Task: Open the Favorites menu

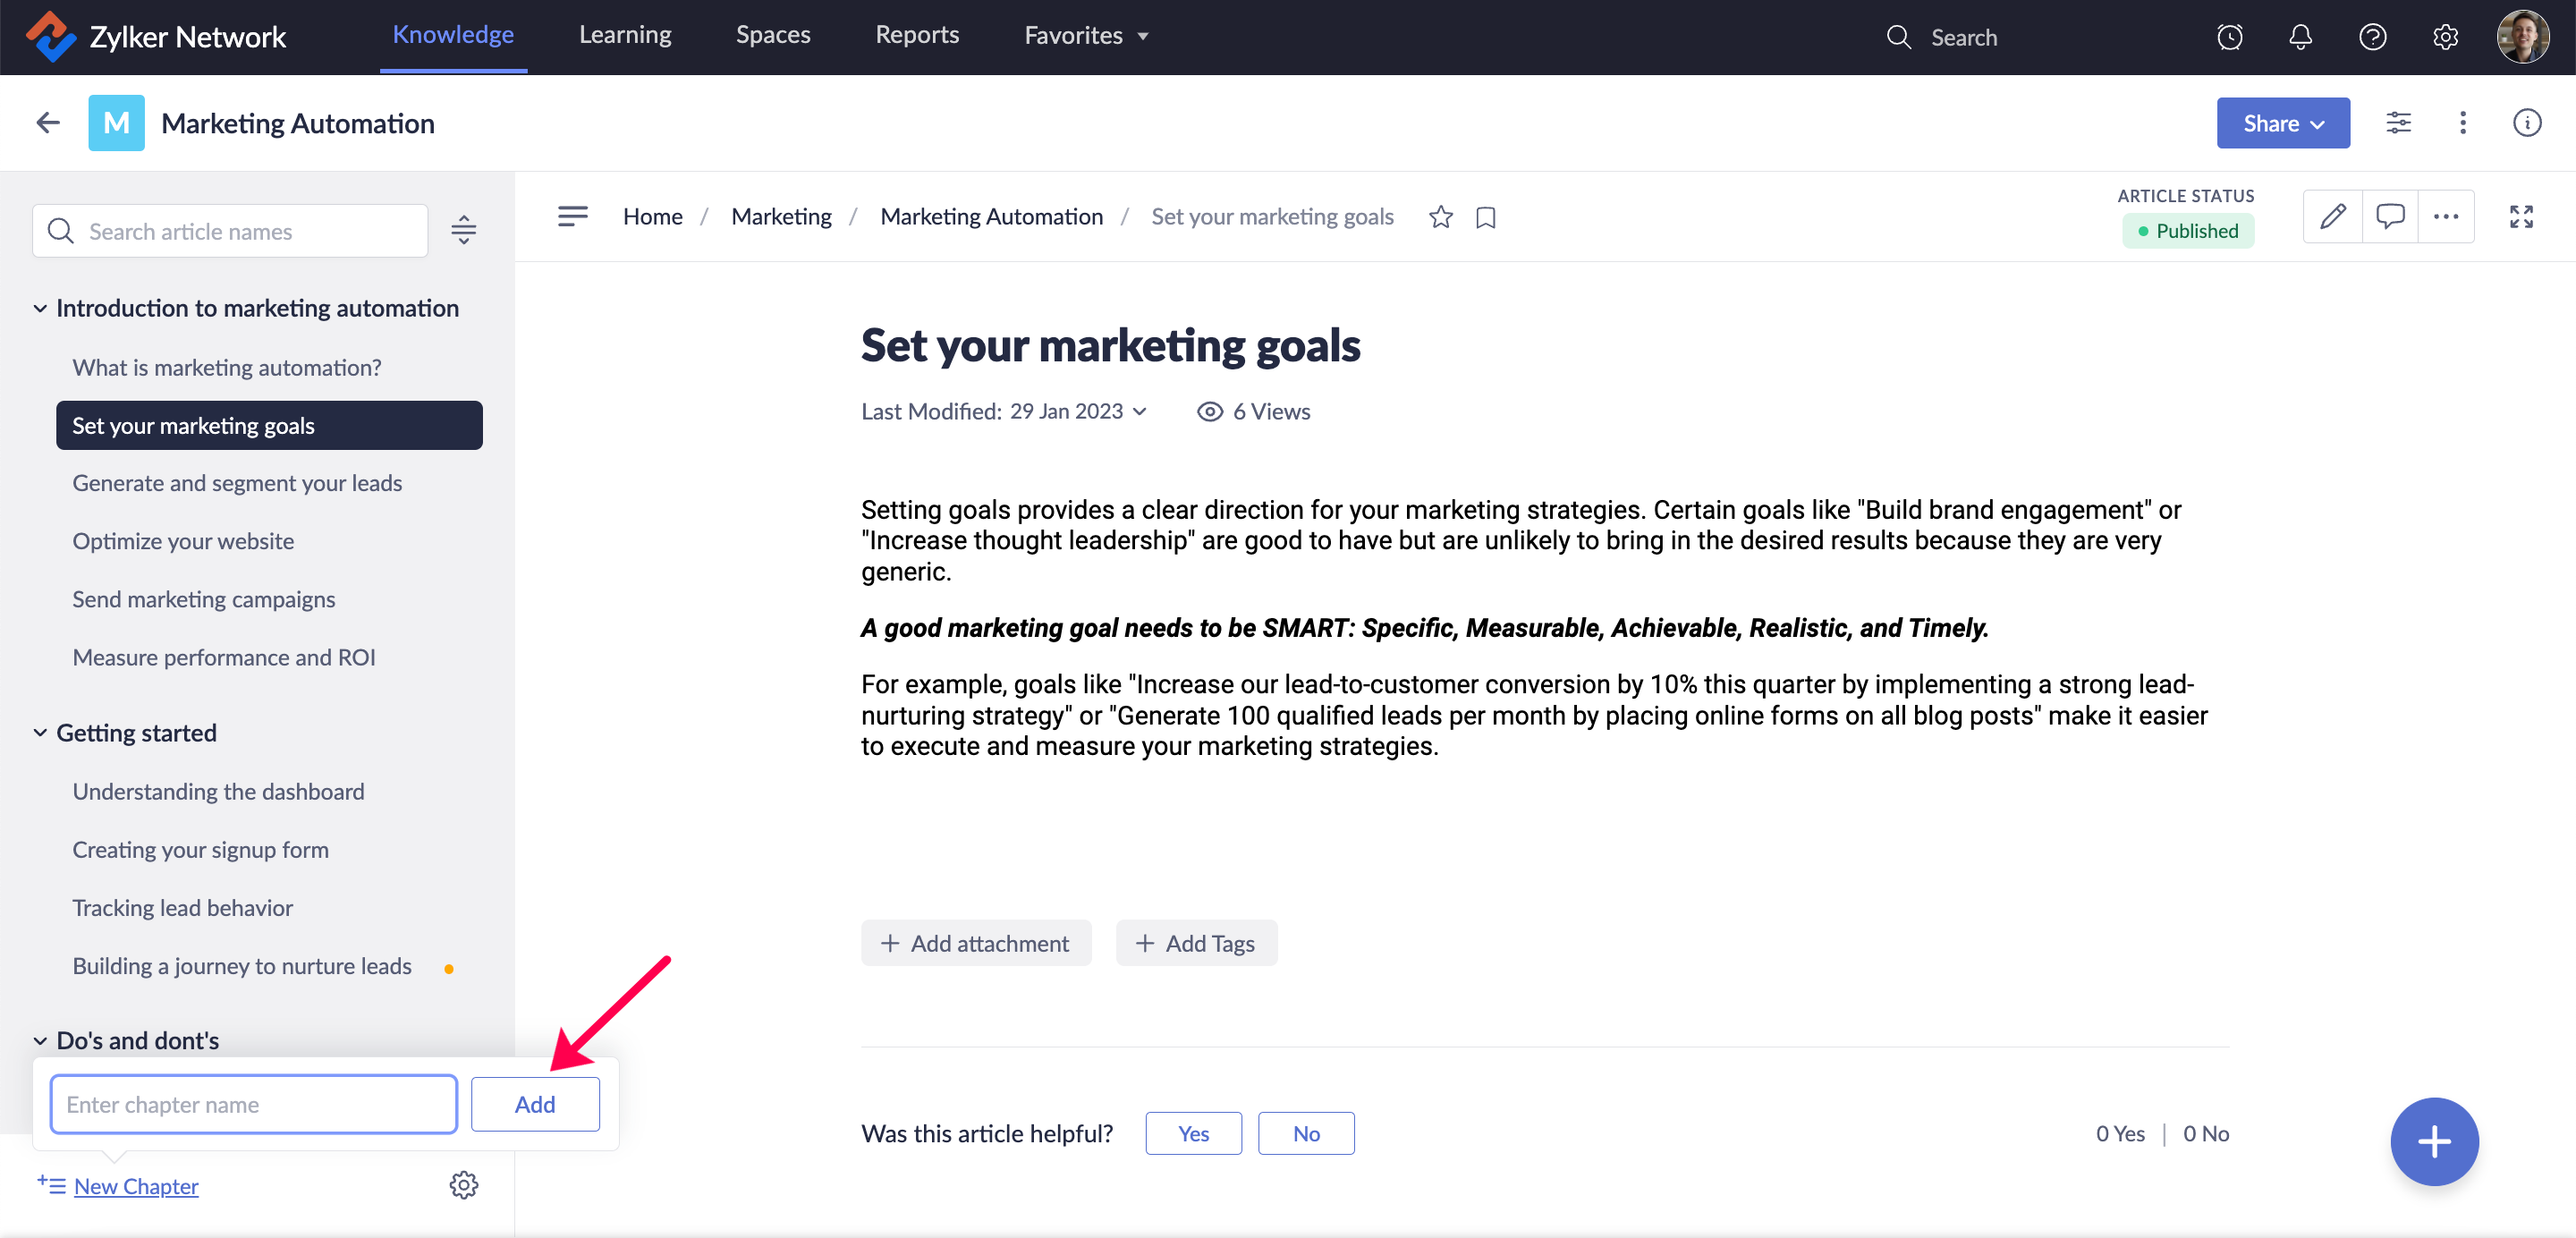Action: click(x=1085, y=36)
